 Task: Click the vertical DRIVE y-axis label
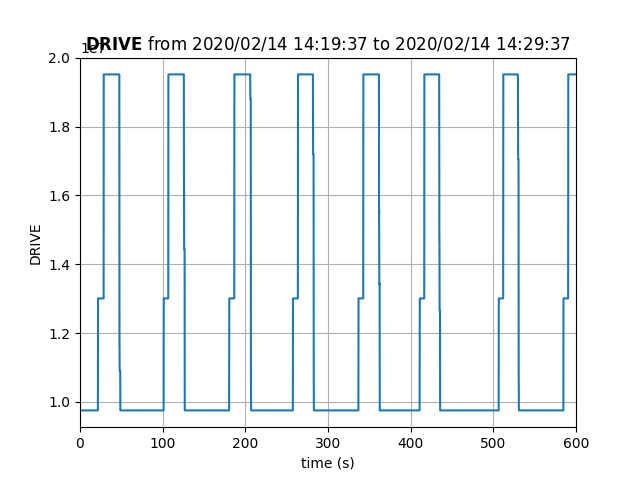pyautogui.click(x=36, y=245)
